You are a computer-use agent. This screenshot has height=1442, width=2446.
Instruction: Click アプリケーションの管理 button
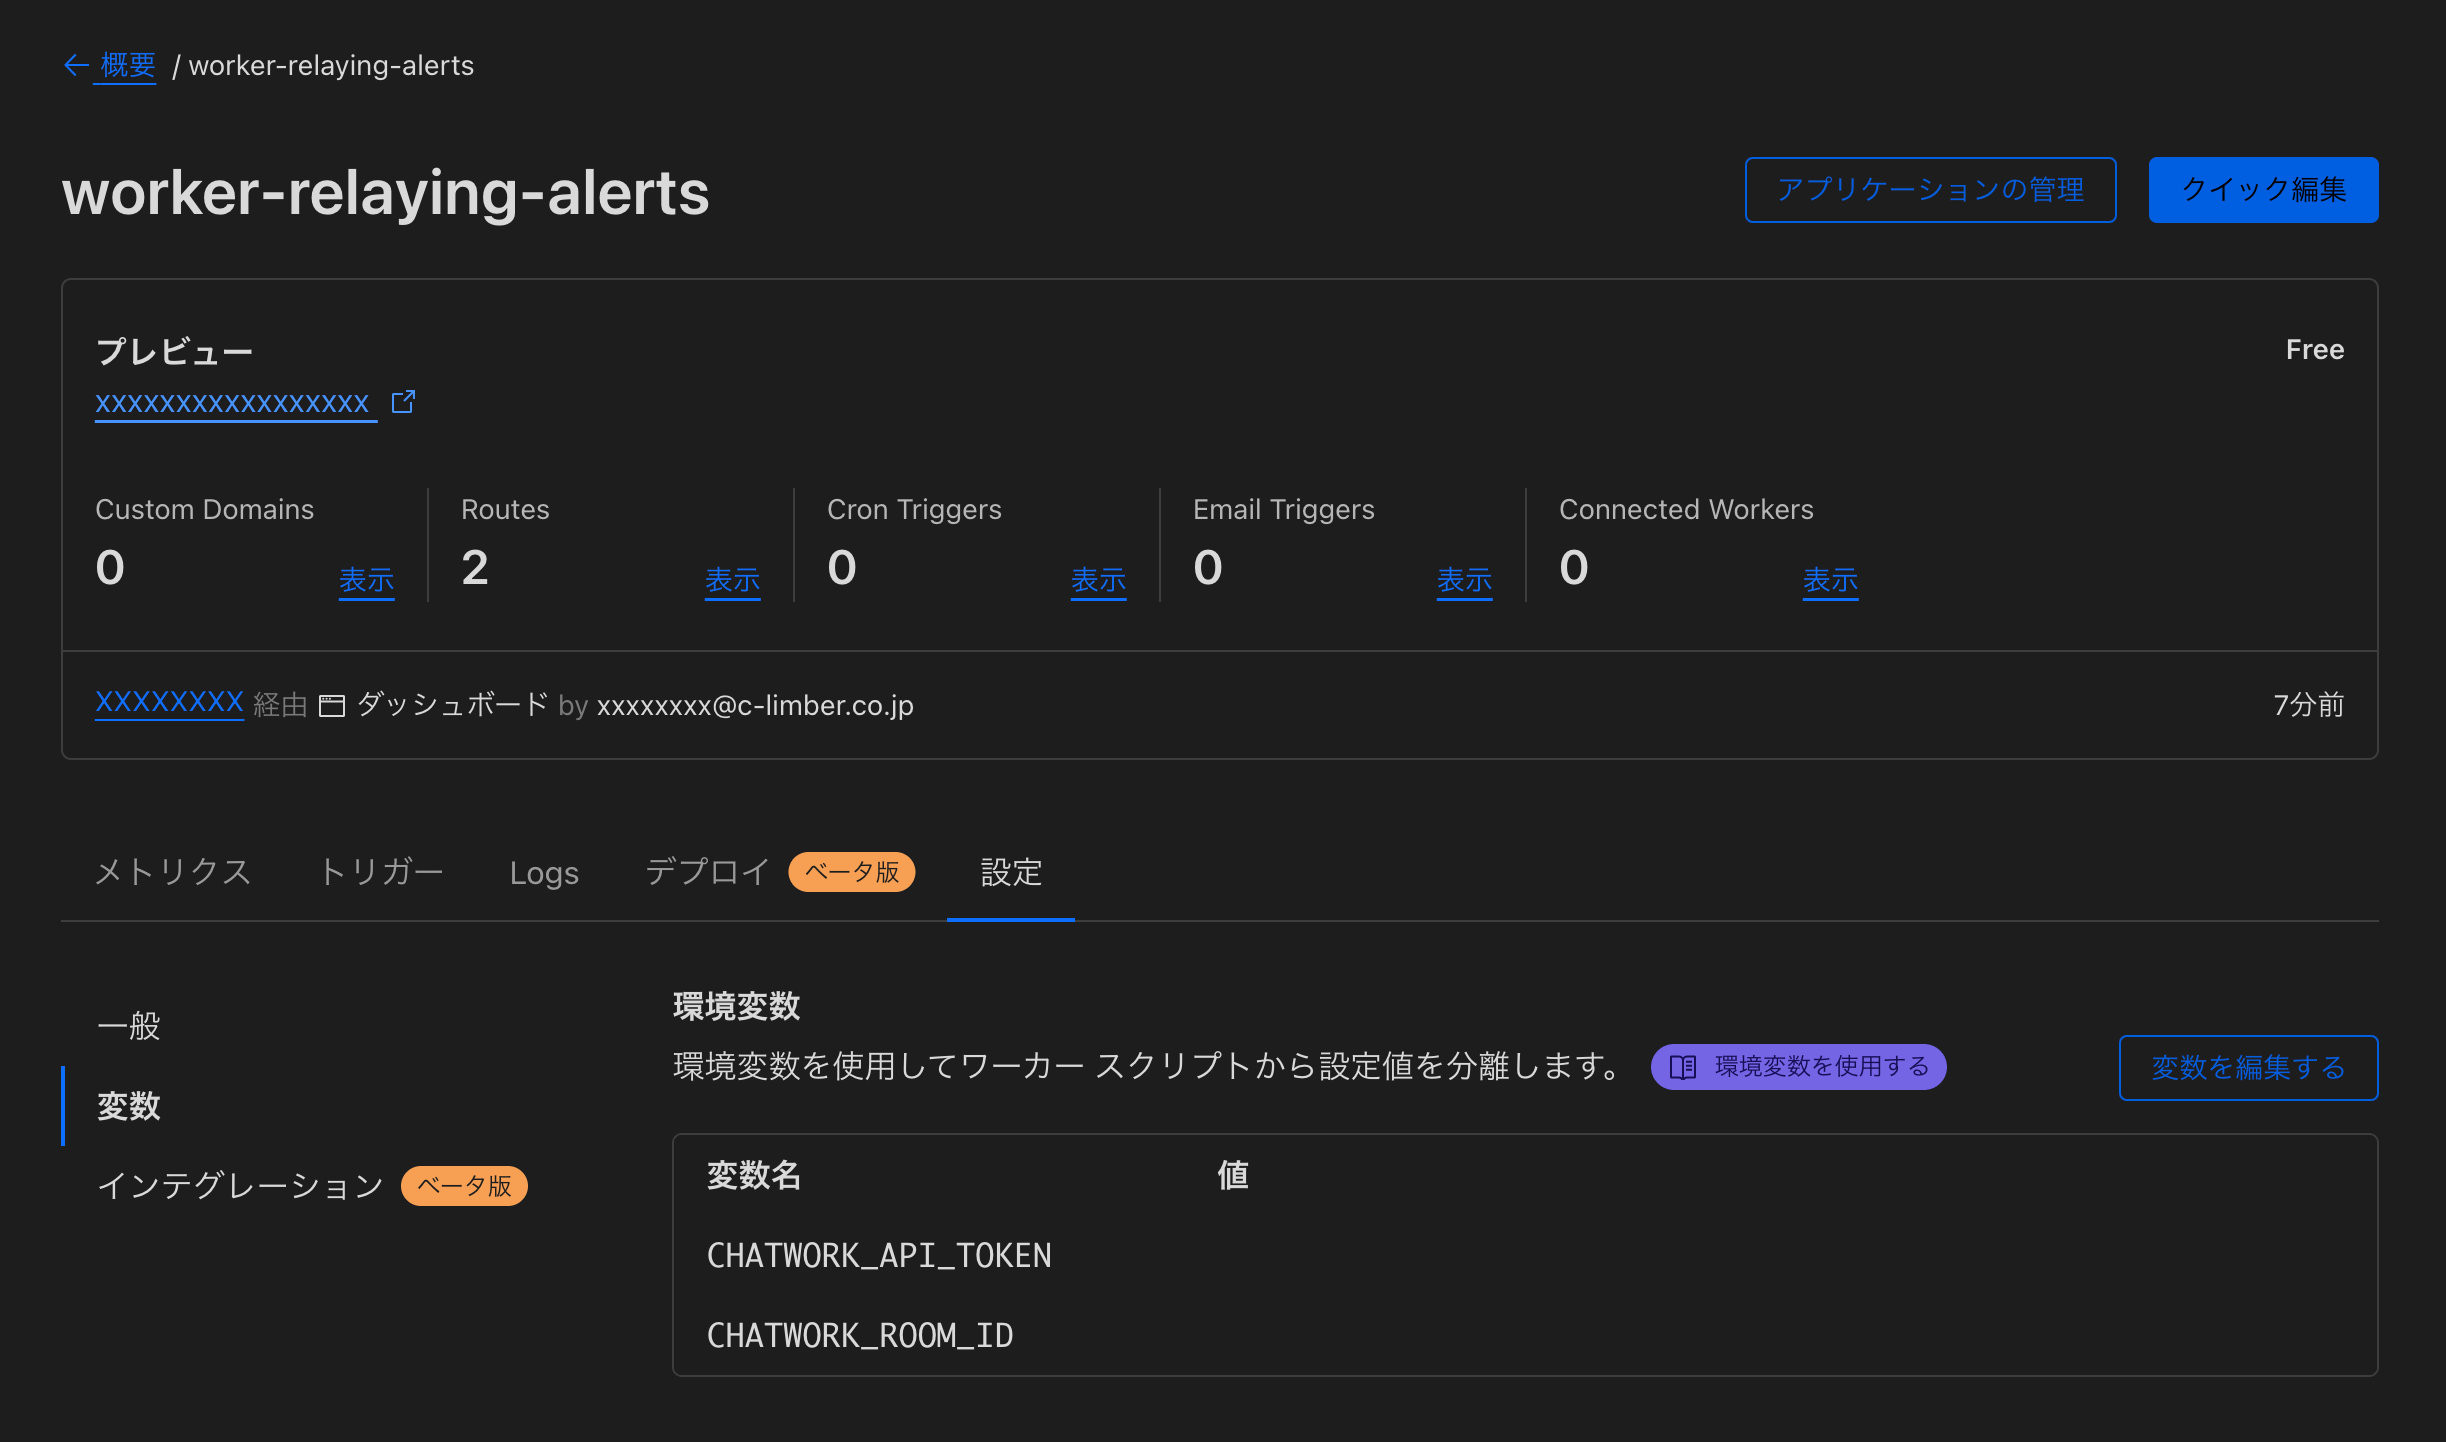pos(1930,189)
